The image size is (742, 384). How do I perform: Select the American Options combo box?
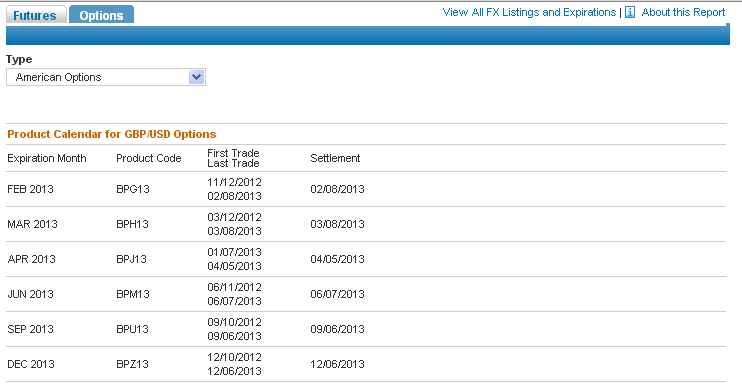click(106, 77)
